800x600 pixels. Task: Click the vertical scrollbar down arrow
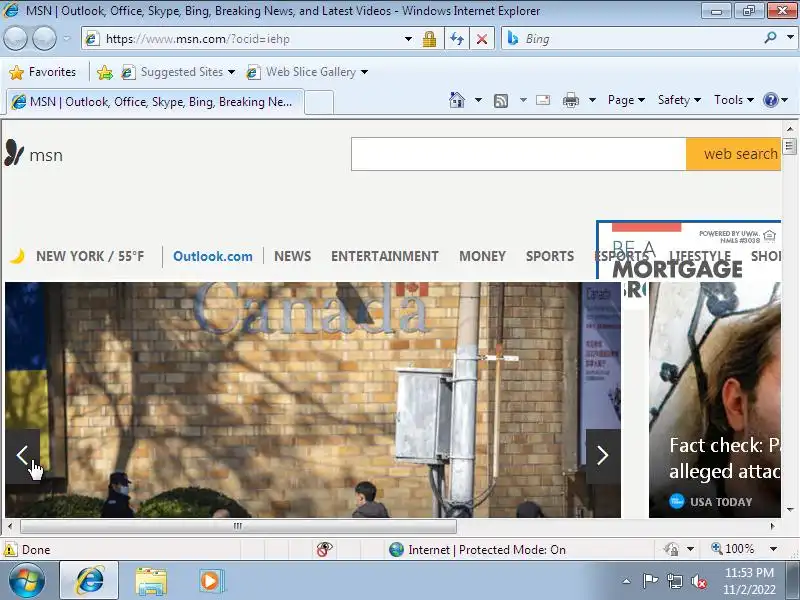click(x=790, y=510)
